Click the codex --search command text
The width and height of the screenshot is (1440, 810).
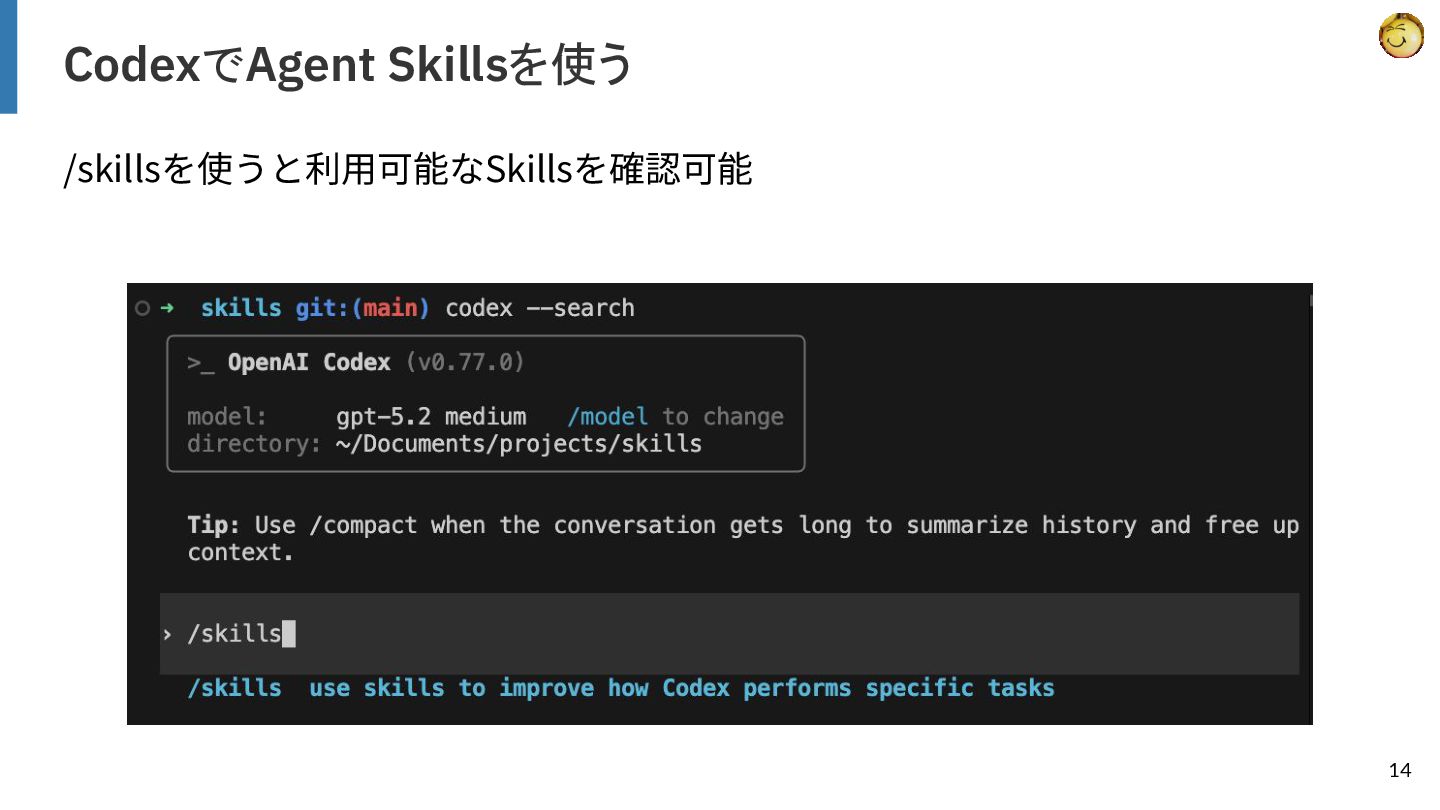click(540, 308)
